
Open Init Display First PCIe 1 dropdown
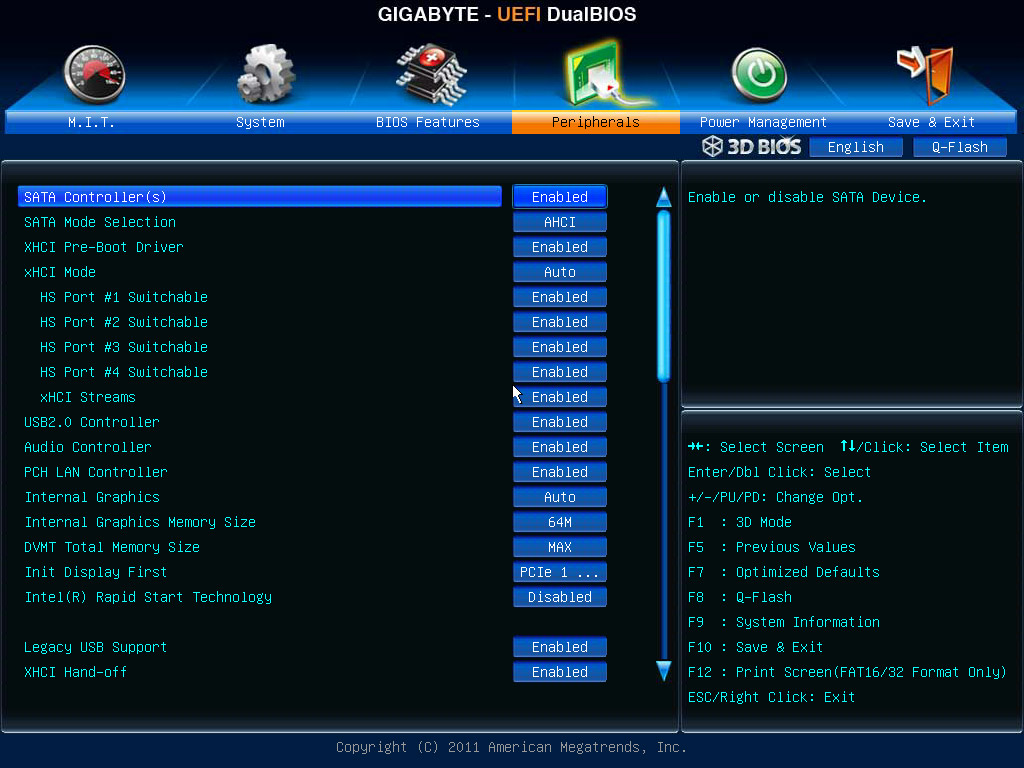coord(560,572)
